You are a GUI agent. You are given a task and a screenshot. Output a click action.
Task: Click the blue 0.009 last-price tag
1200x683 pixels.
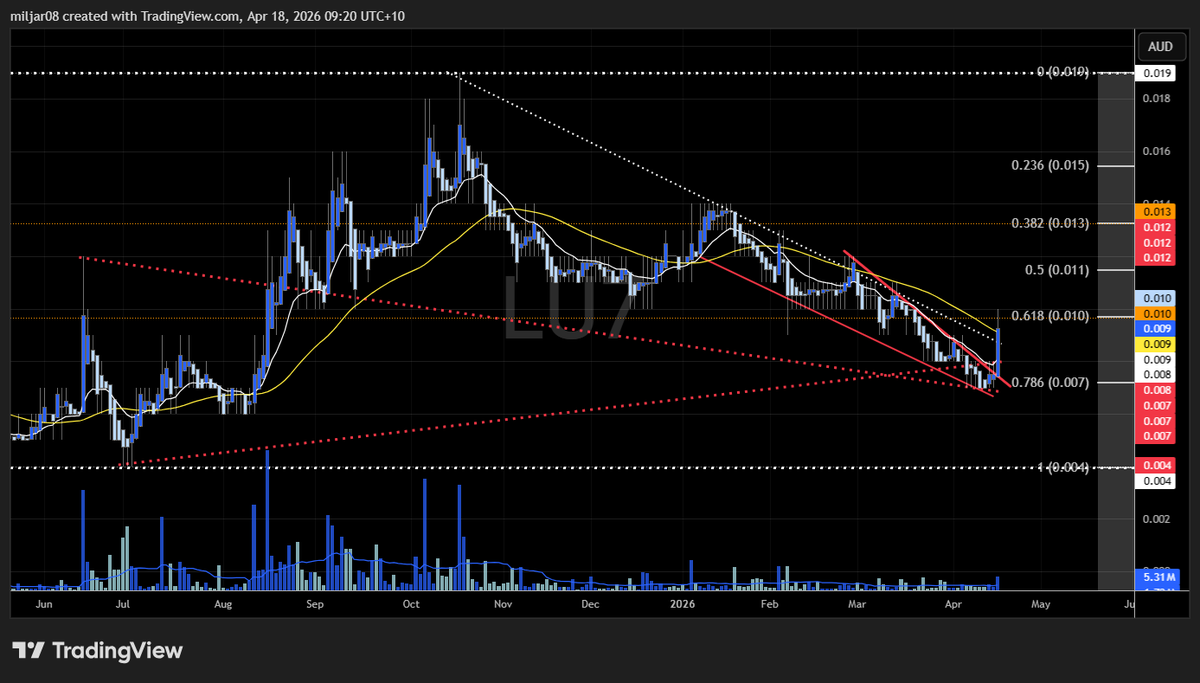[1156, 327]
